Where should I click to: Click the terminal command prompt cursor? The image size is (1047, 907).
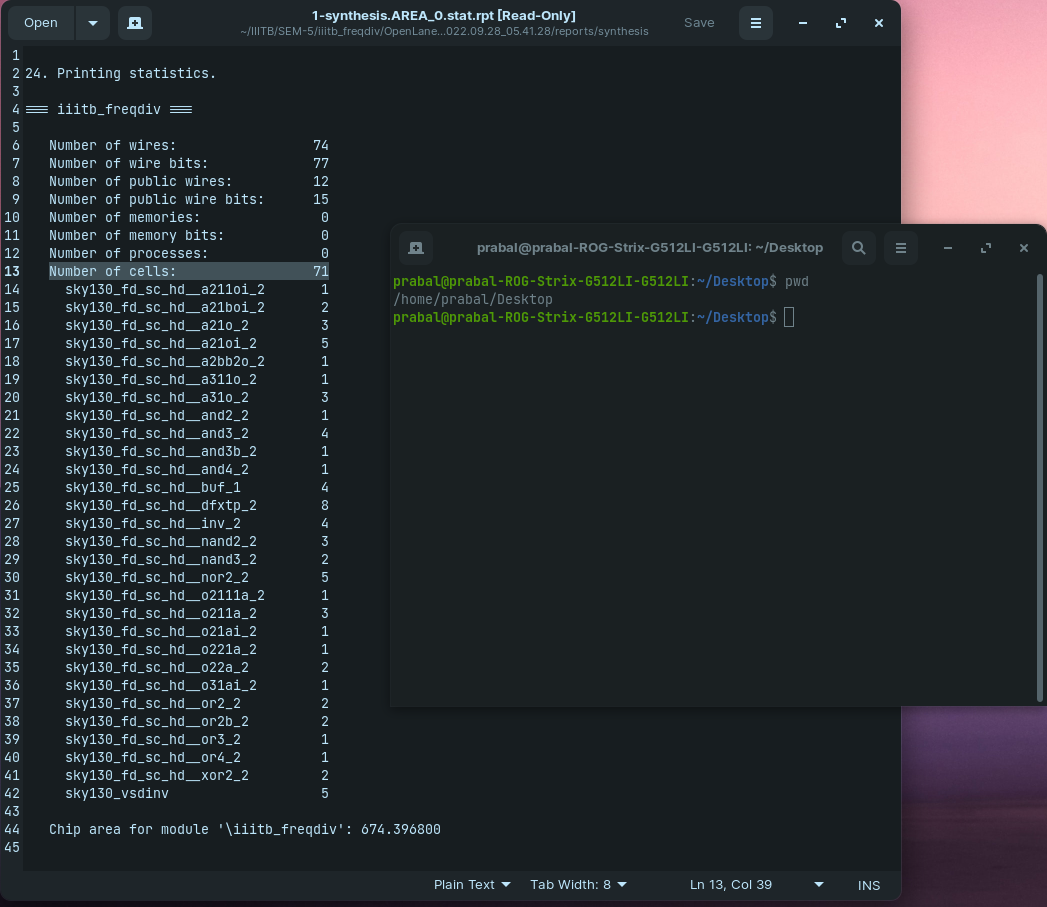789,317
